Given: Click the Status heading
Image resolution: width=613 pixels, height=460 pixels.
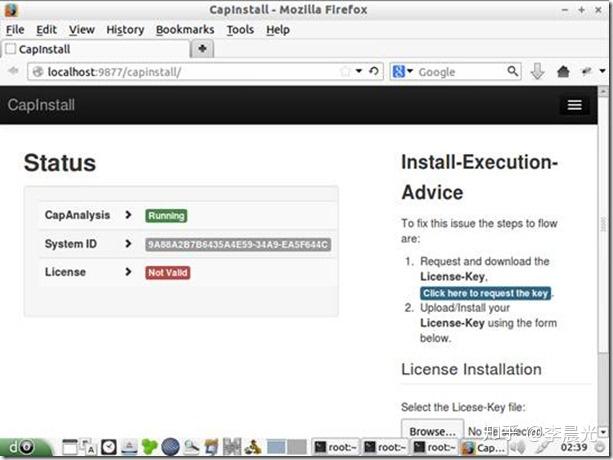Looking at the screenshot, I should click(x=60, y=163).
